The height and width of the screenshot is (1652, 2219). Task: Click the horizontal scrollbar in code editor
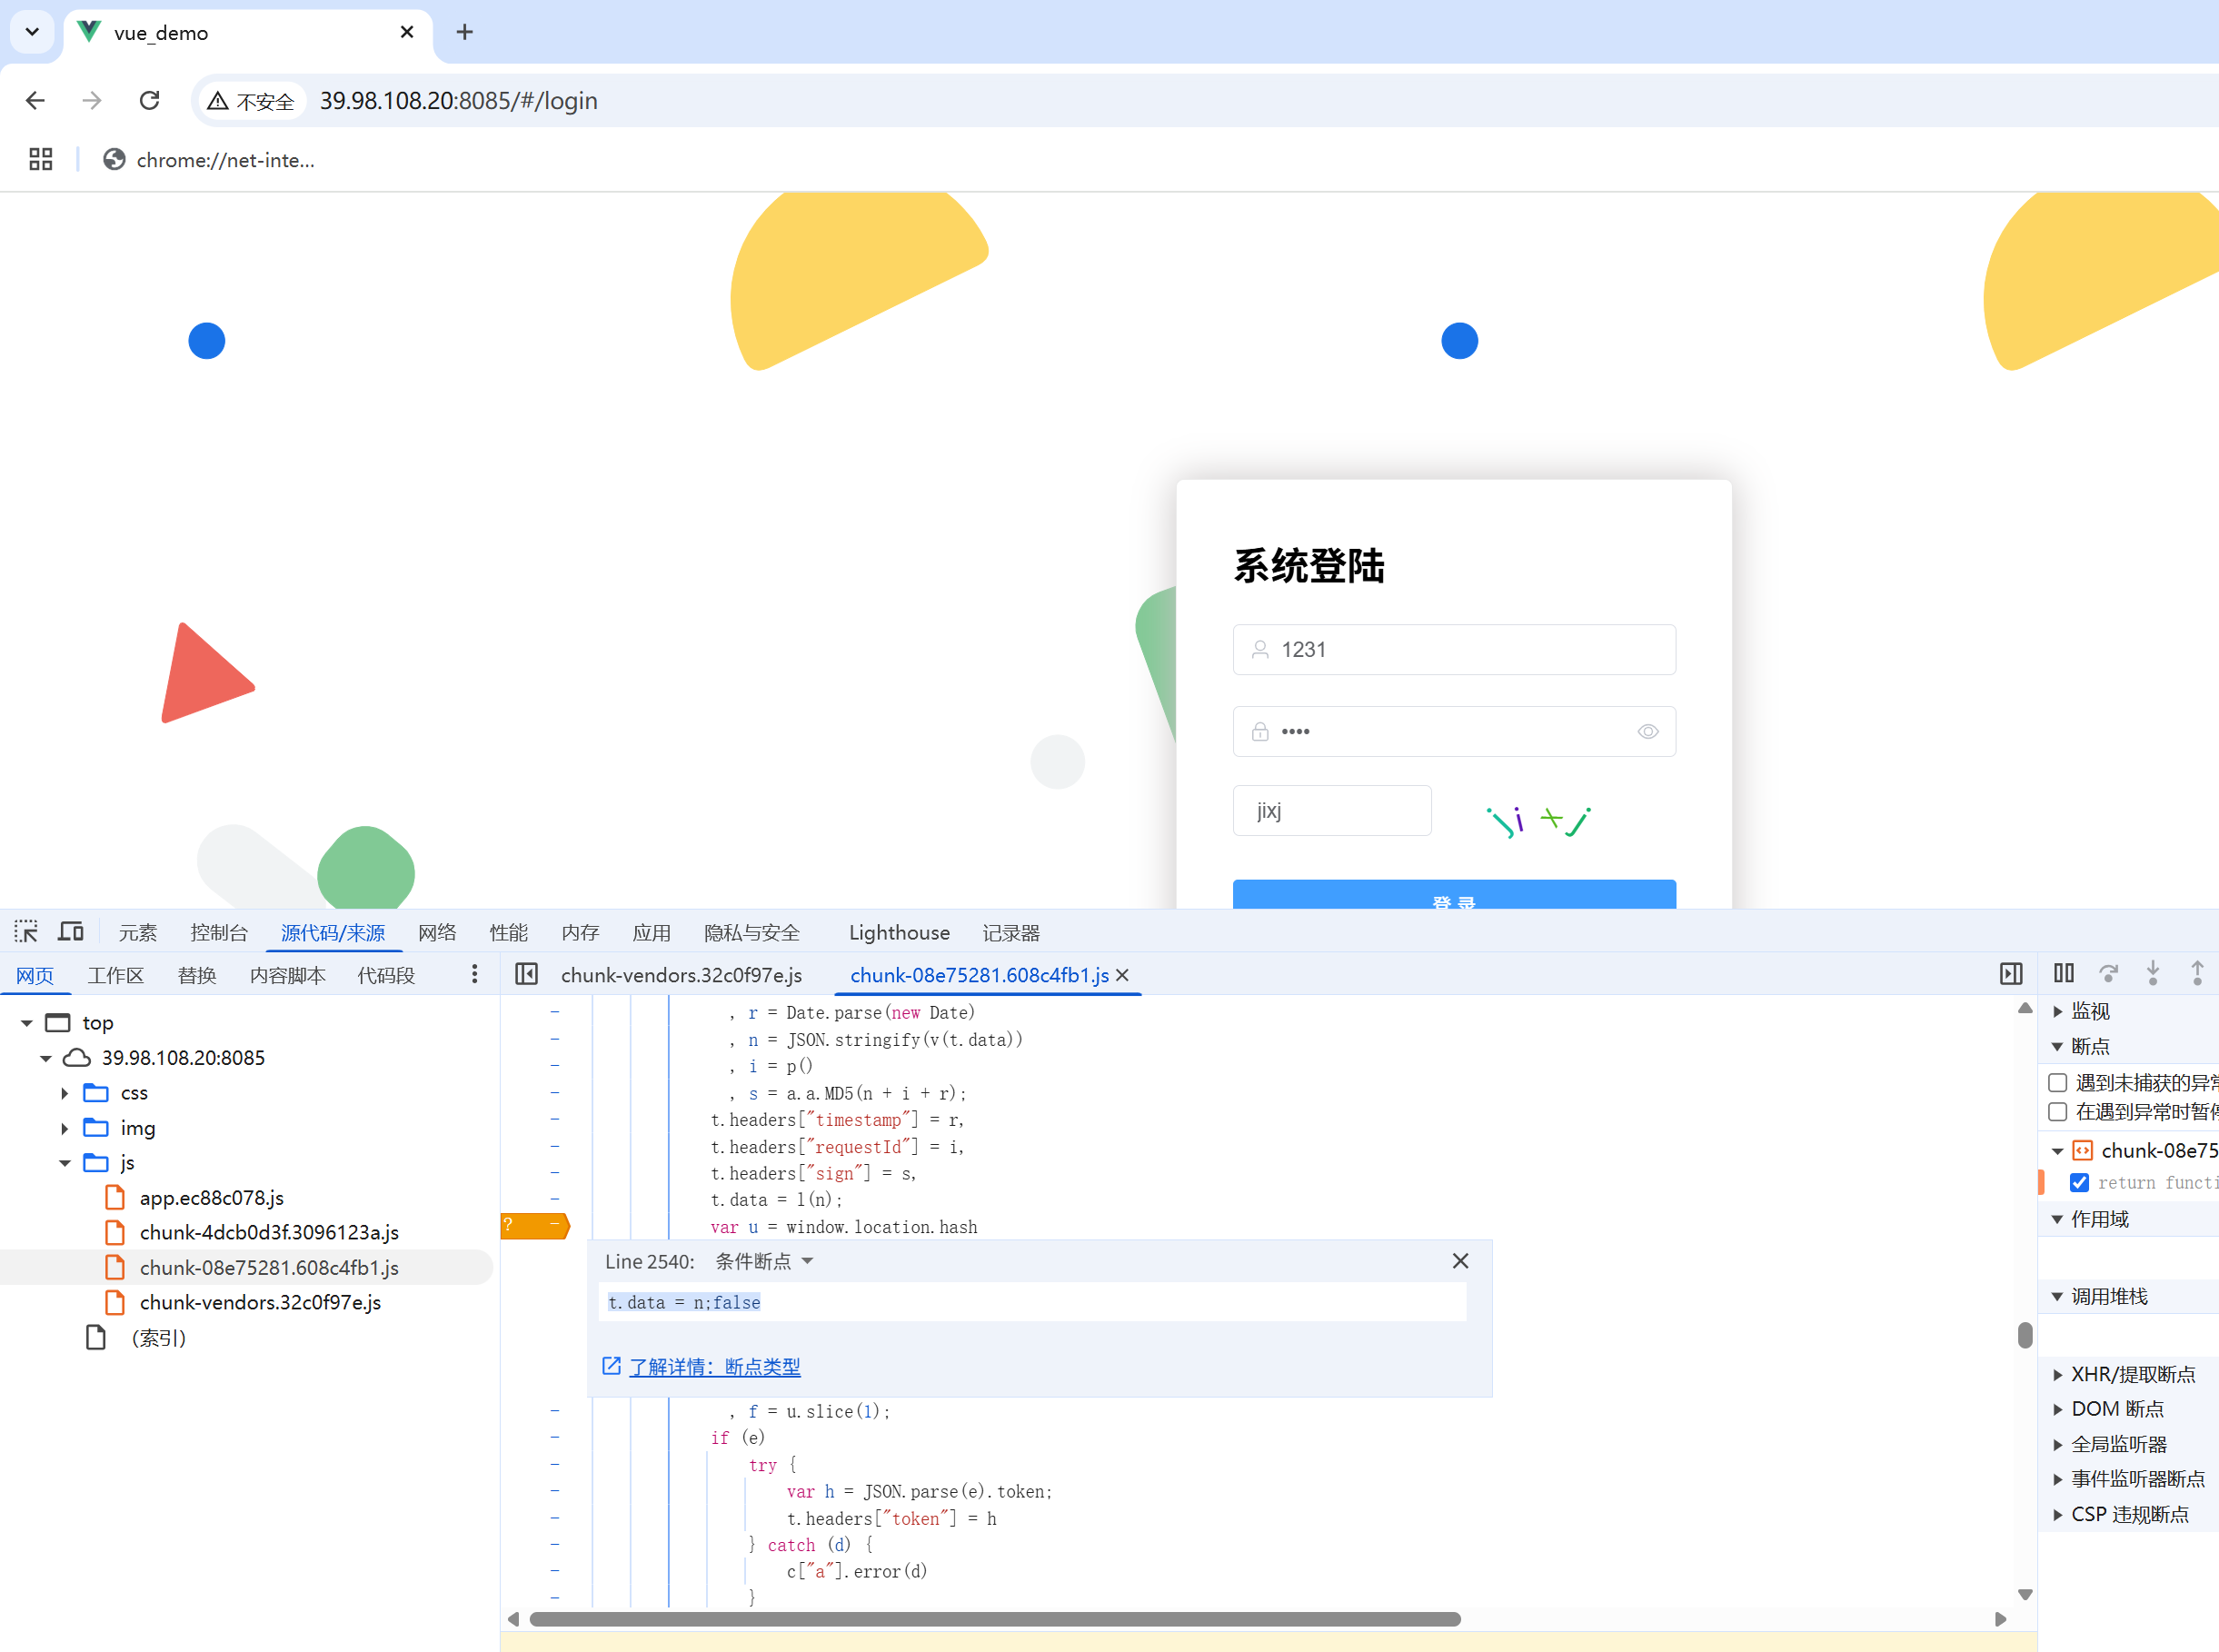coord(994,1619)
